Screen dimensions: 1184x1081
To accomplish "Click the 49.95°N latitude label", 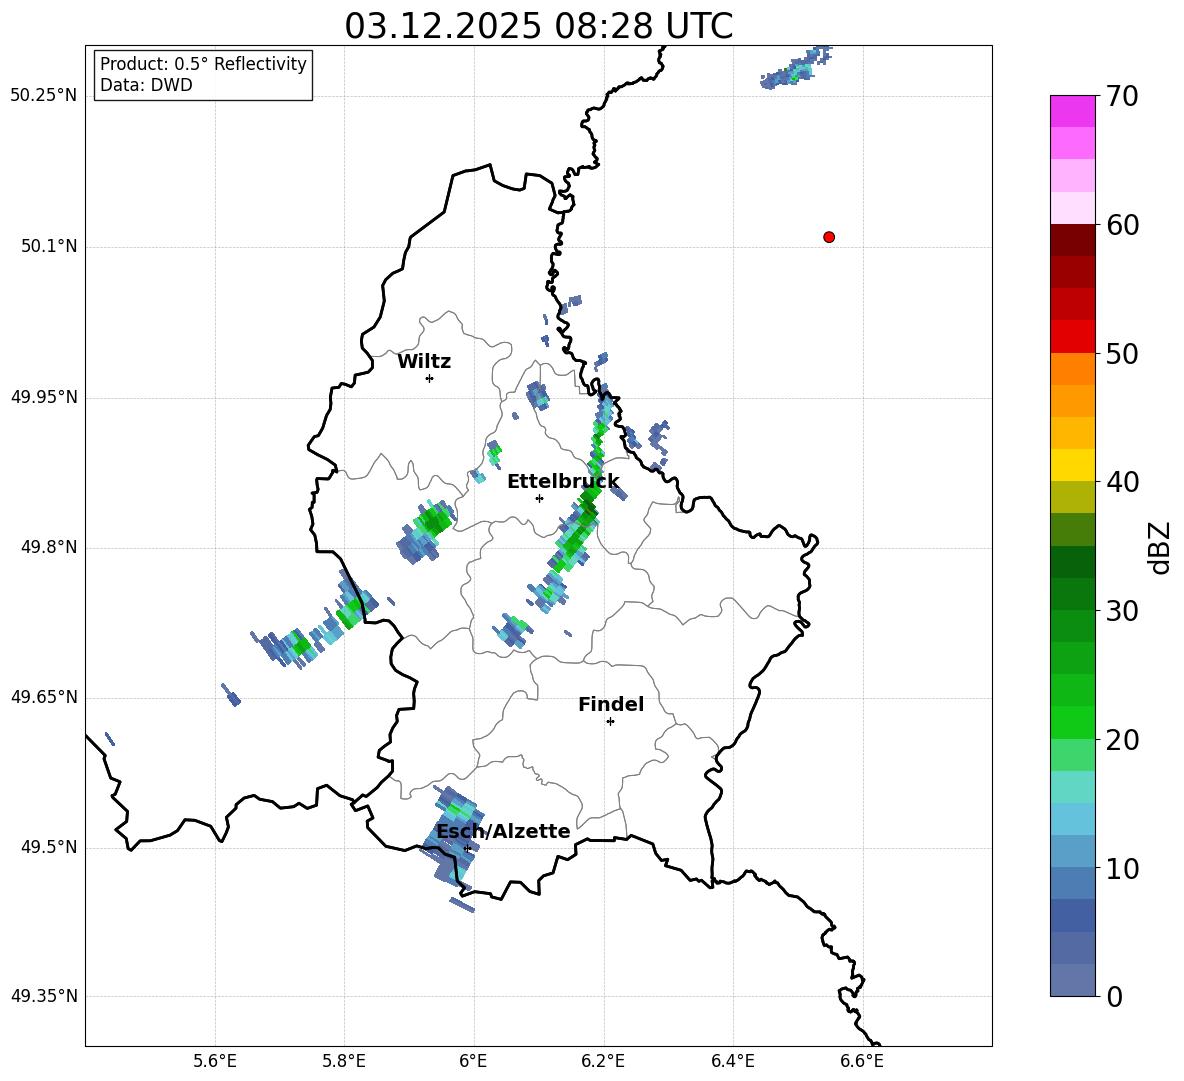I will tap(44, 397).
